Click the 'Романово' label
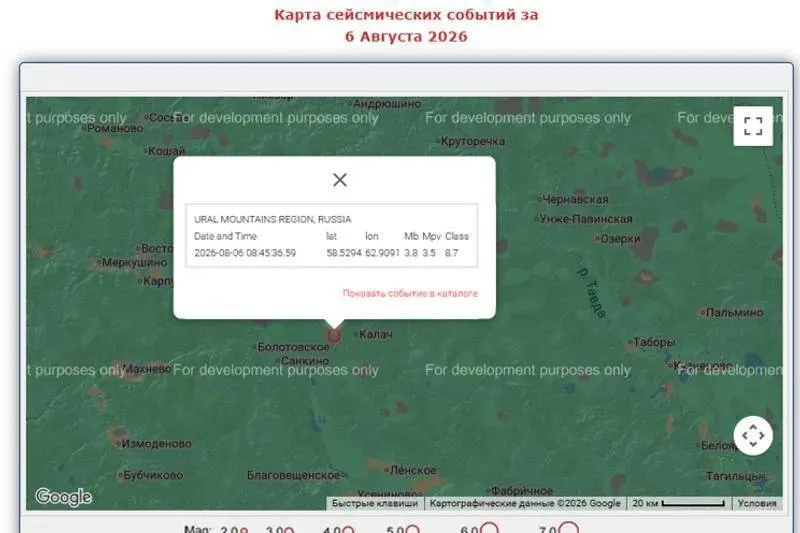This screenshot has height=533, width=800. (x=114, y=128)
